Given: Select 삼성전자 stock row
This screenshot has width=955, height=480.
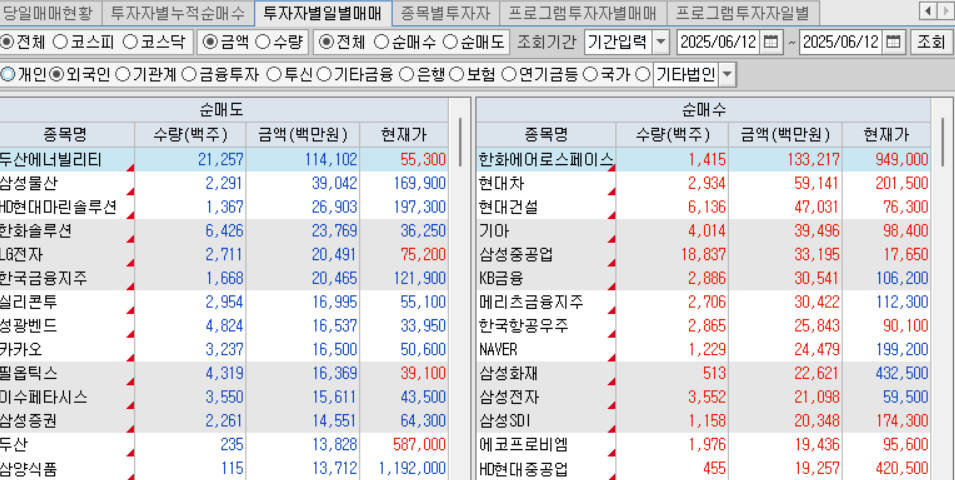Looking at the screenshot, I should (703, 397).
